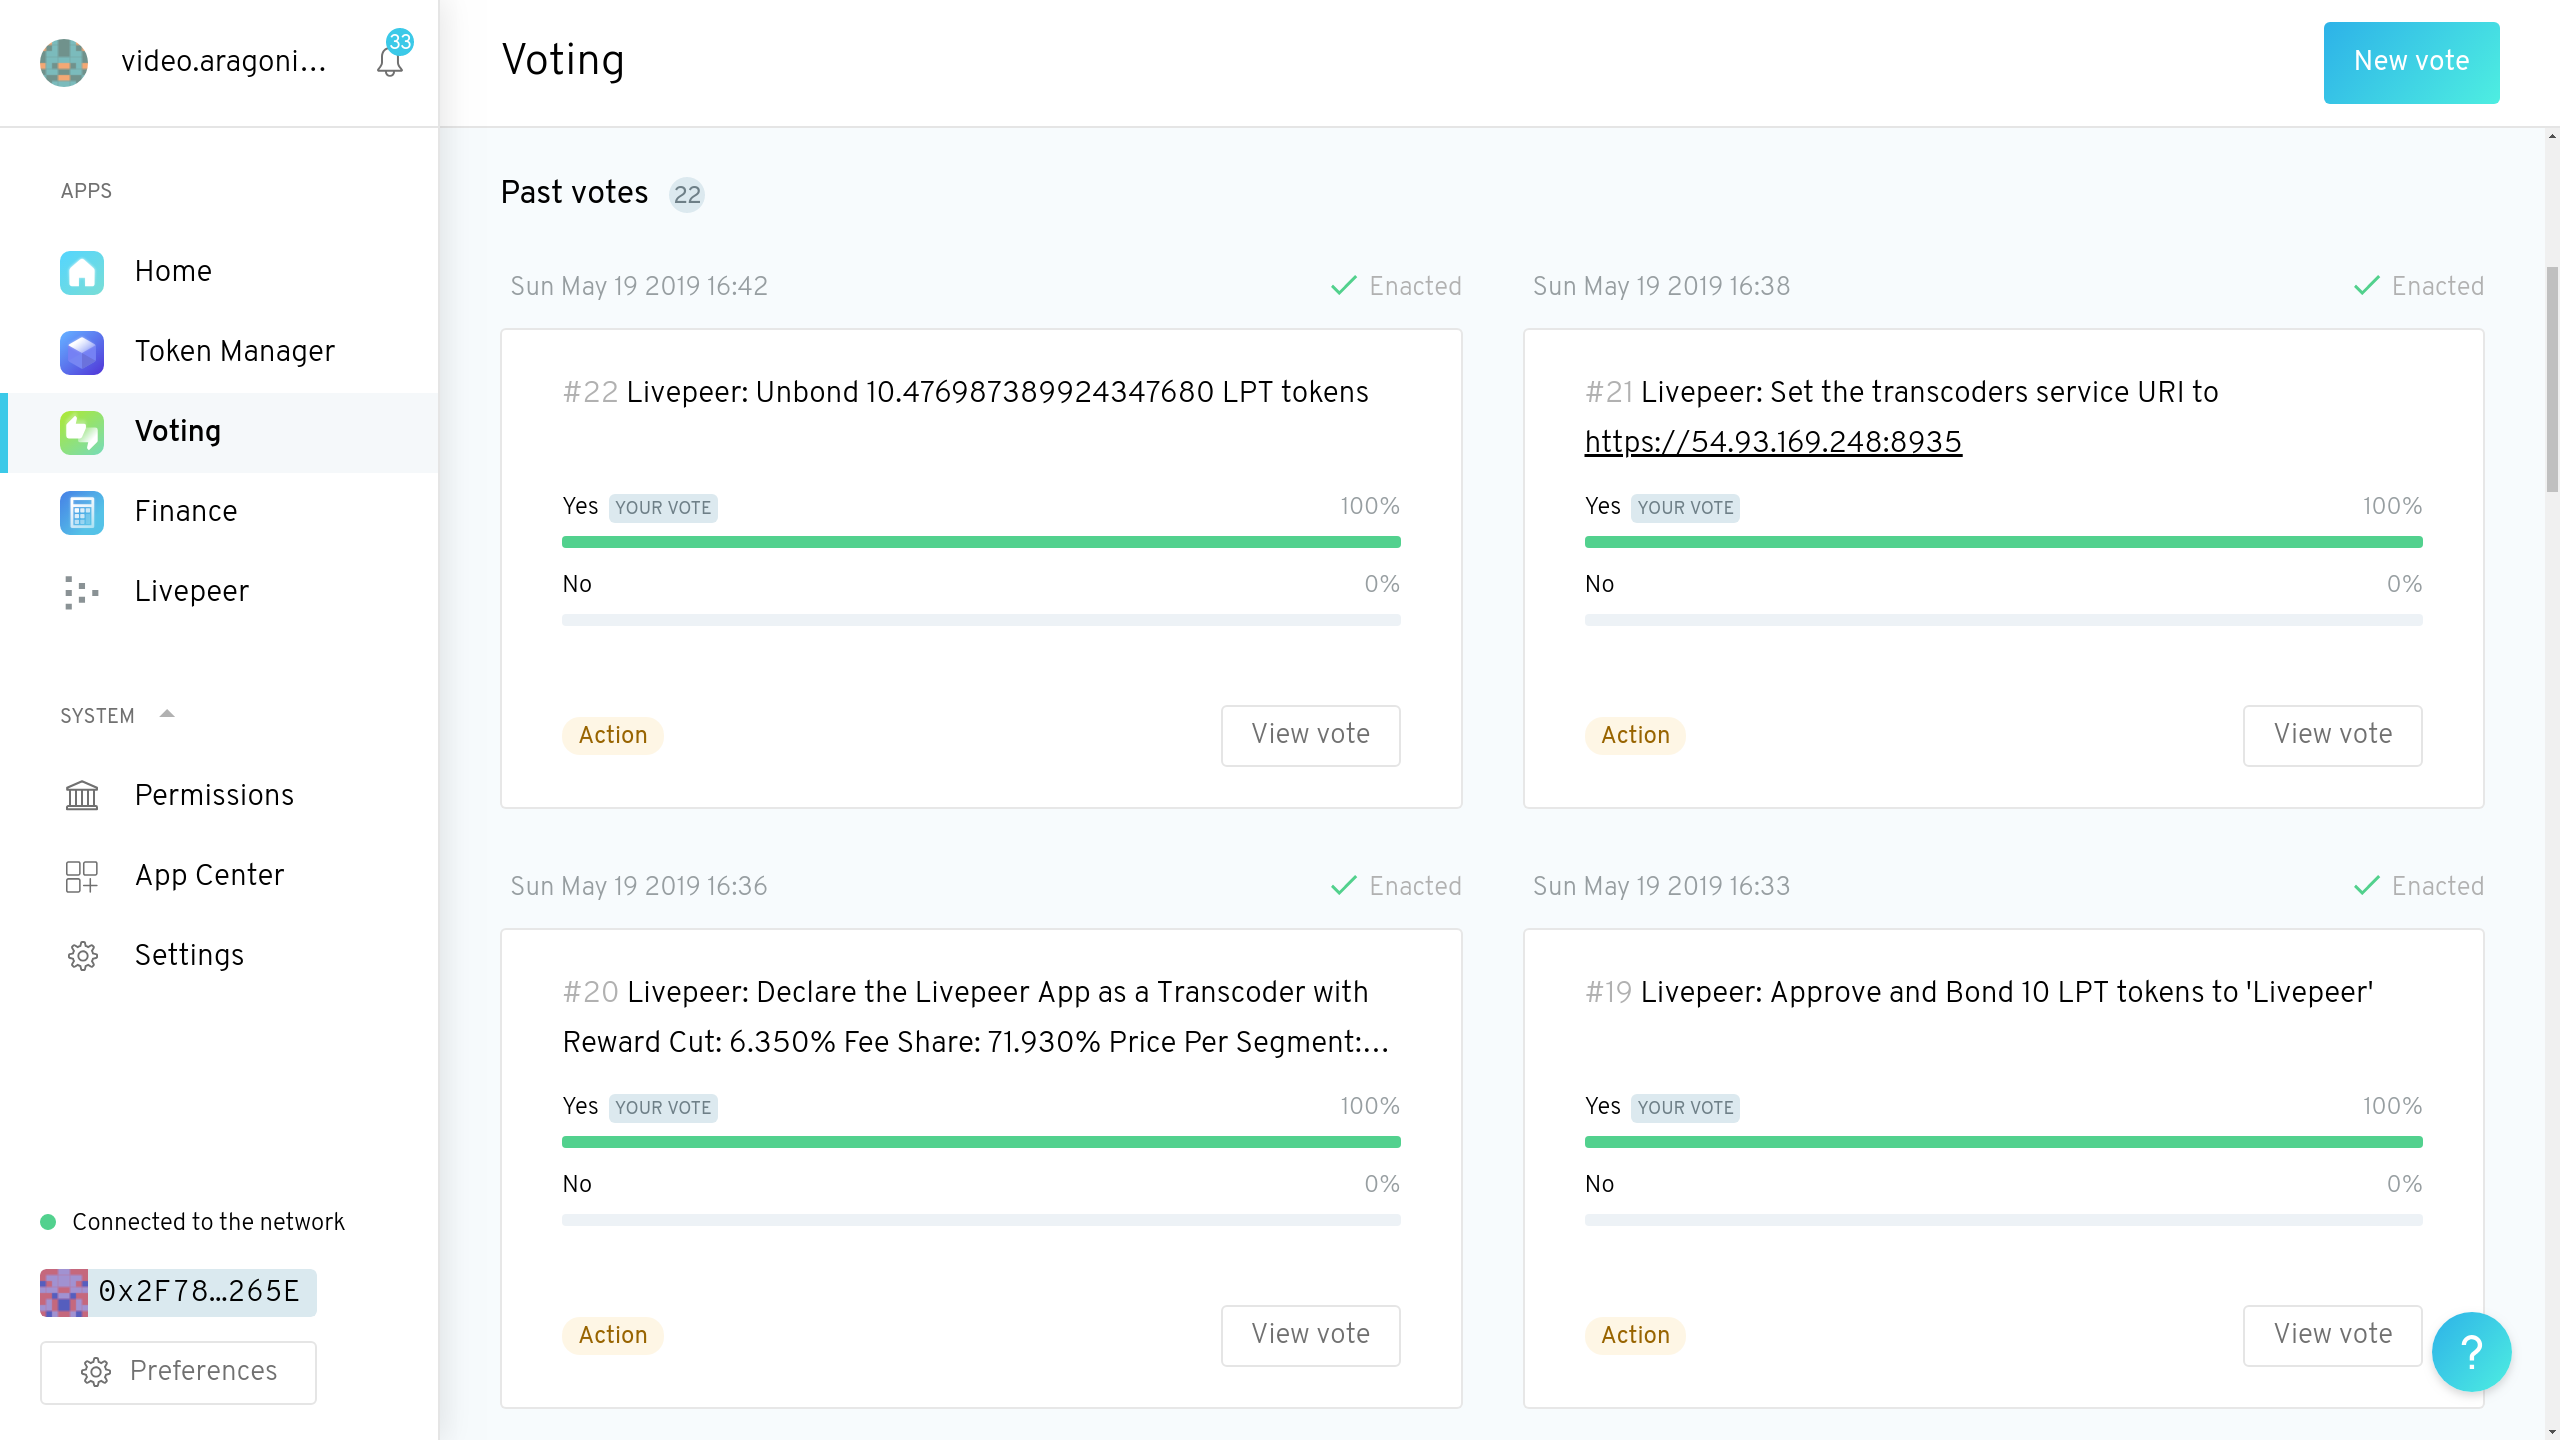Click the Action tag on vote #22
2560x1440 pixels.
613,735
